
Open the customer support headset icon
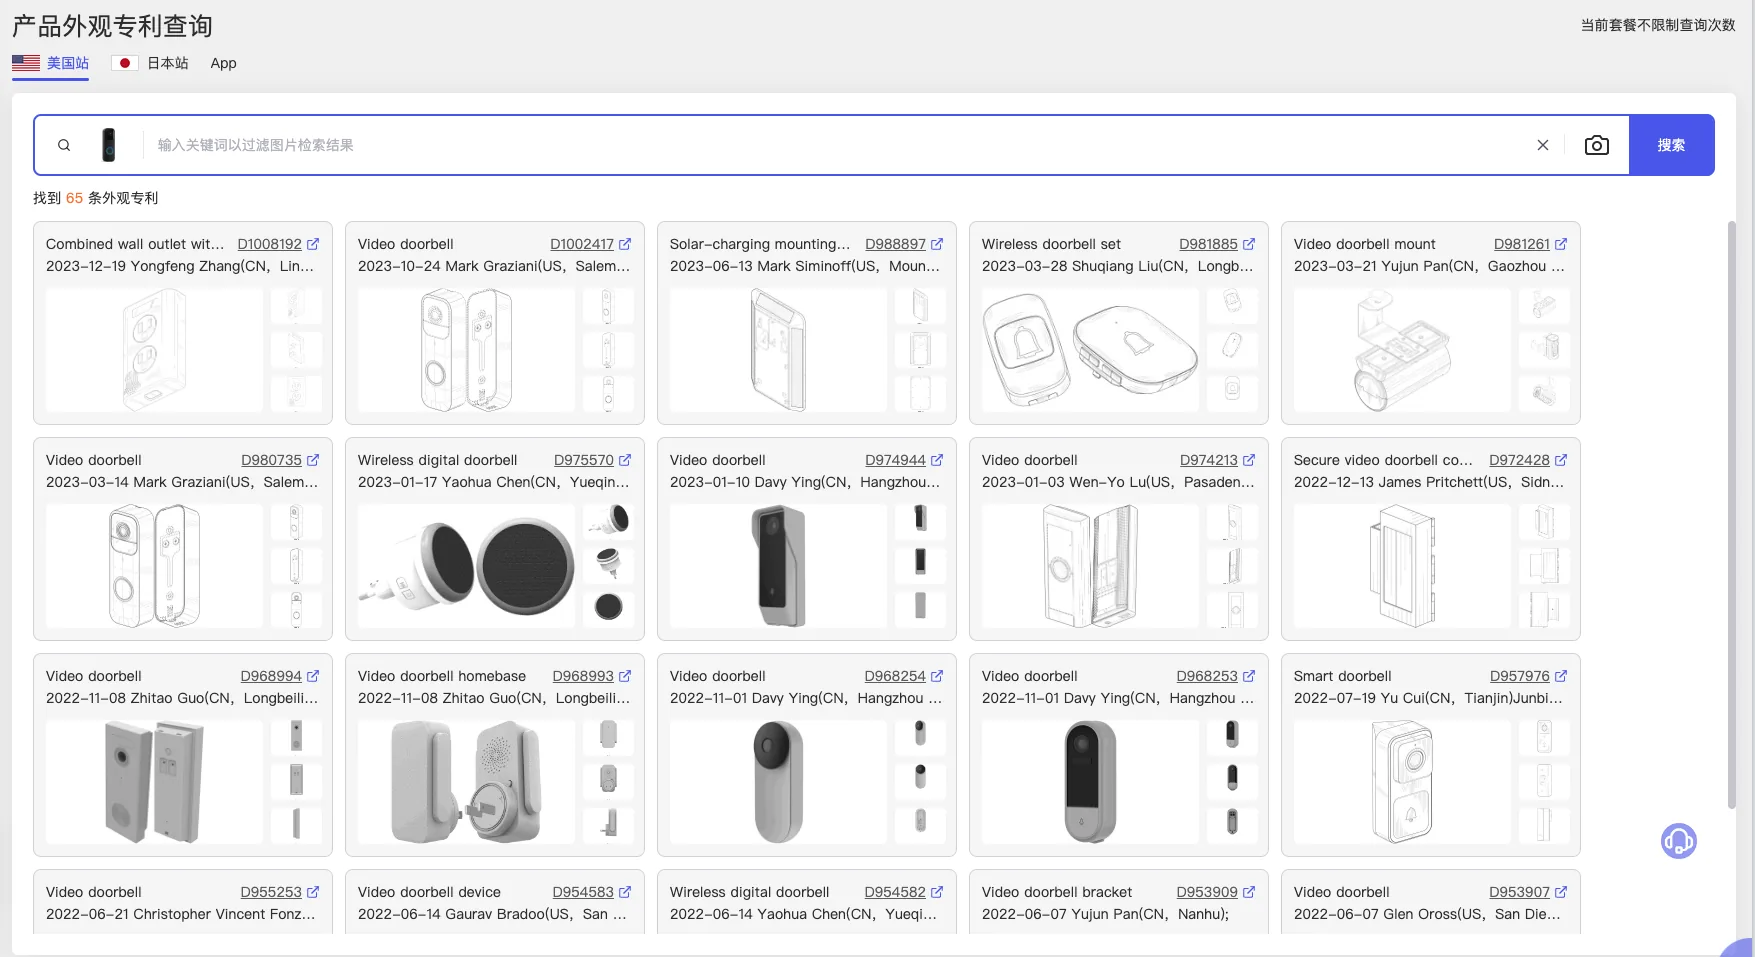(x=1679, y=841)
